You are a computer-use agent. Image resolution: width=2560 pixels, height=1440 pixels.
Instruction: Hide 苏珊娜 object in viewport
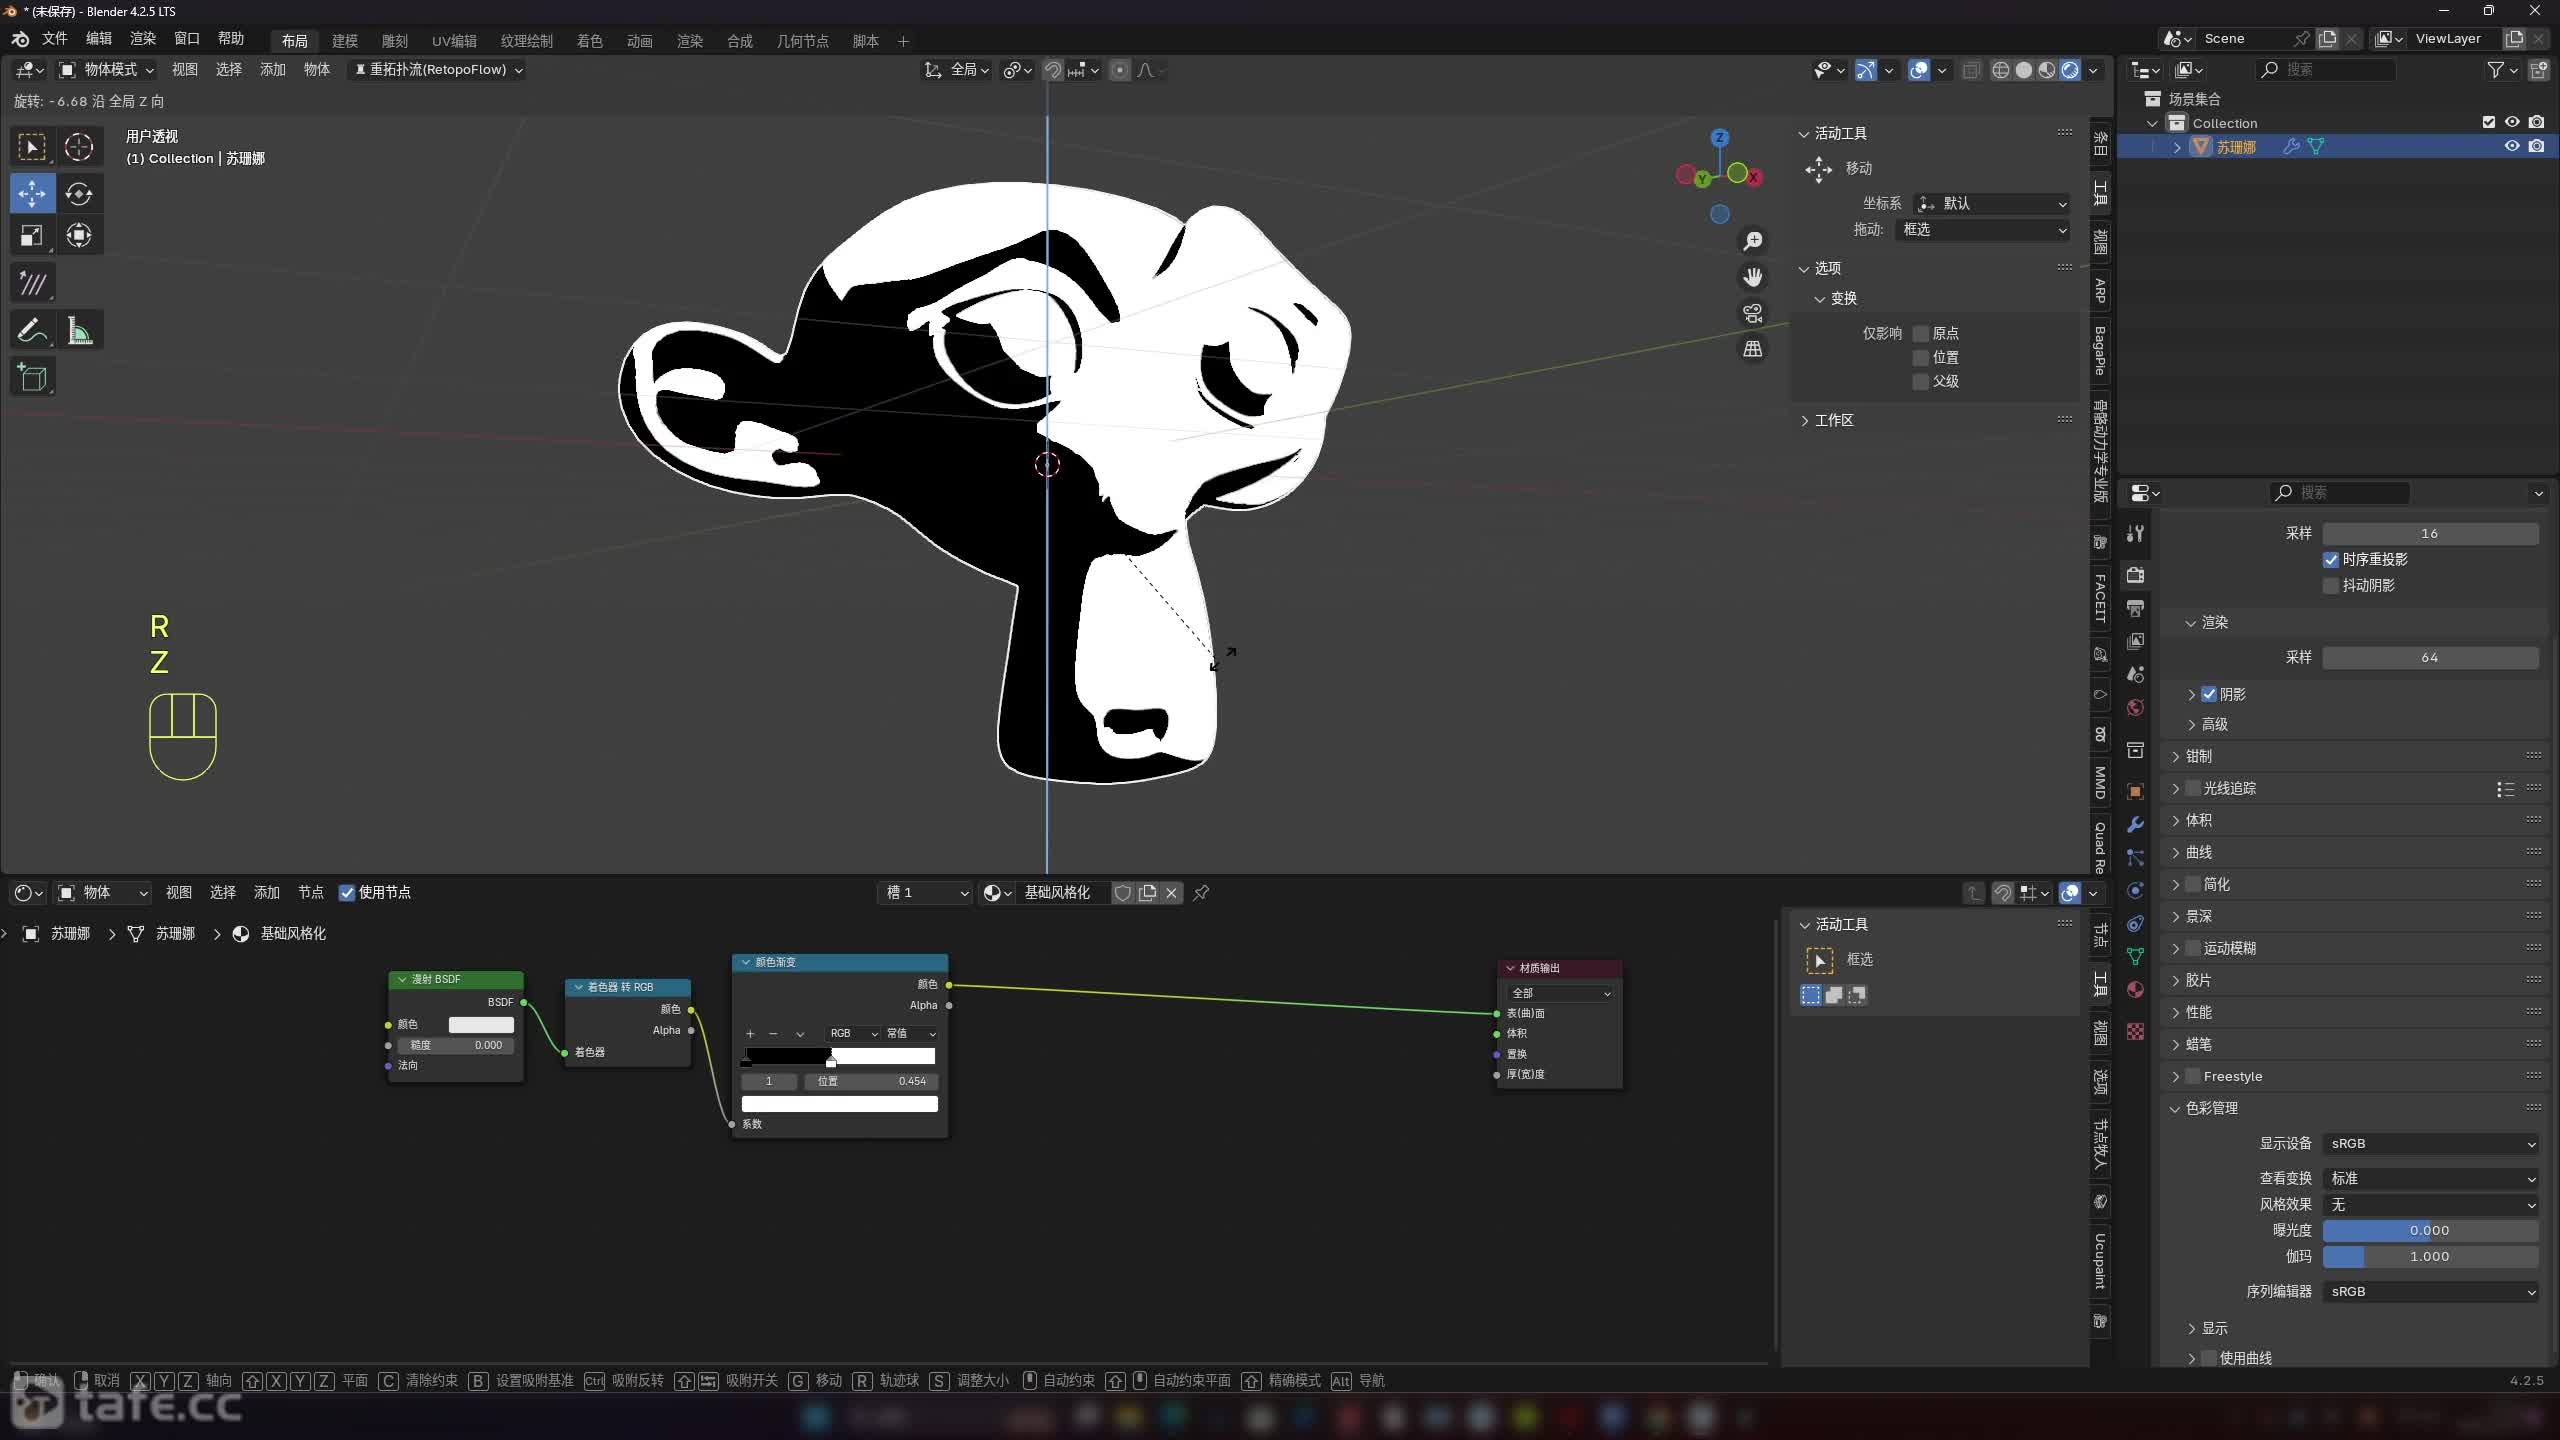coord(2511,146)
